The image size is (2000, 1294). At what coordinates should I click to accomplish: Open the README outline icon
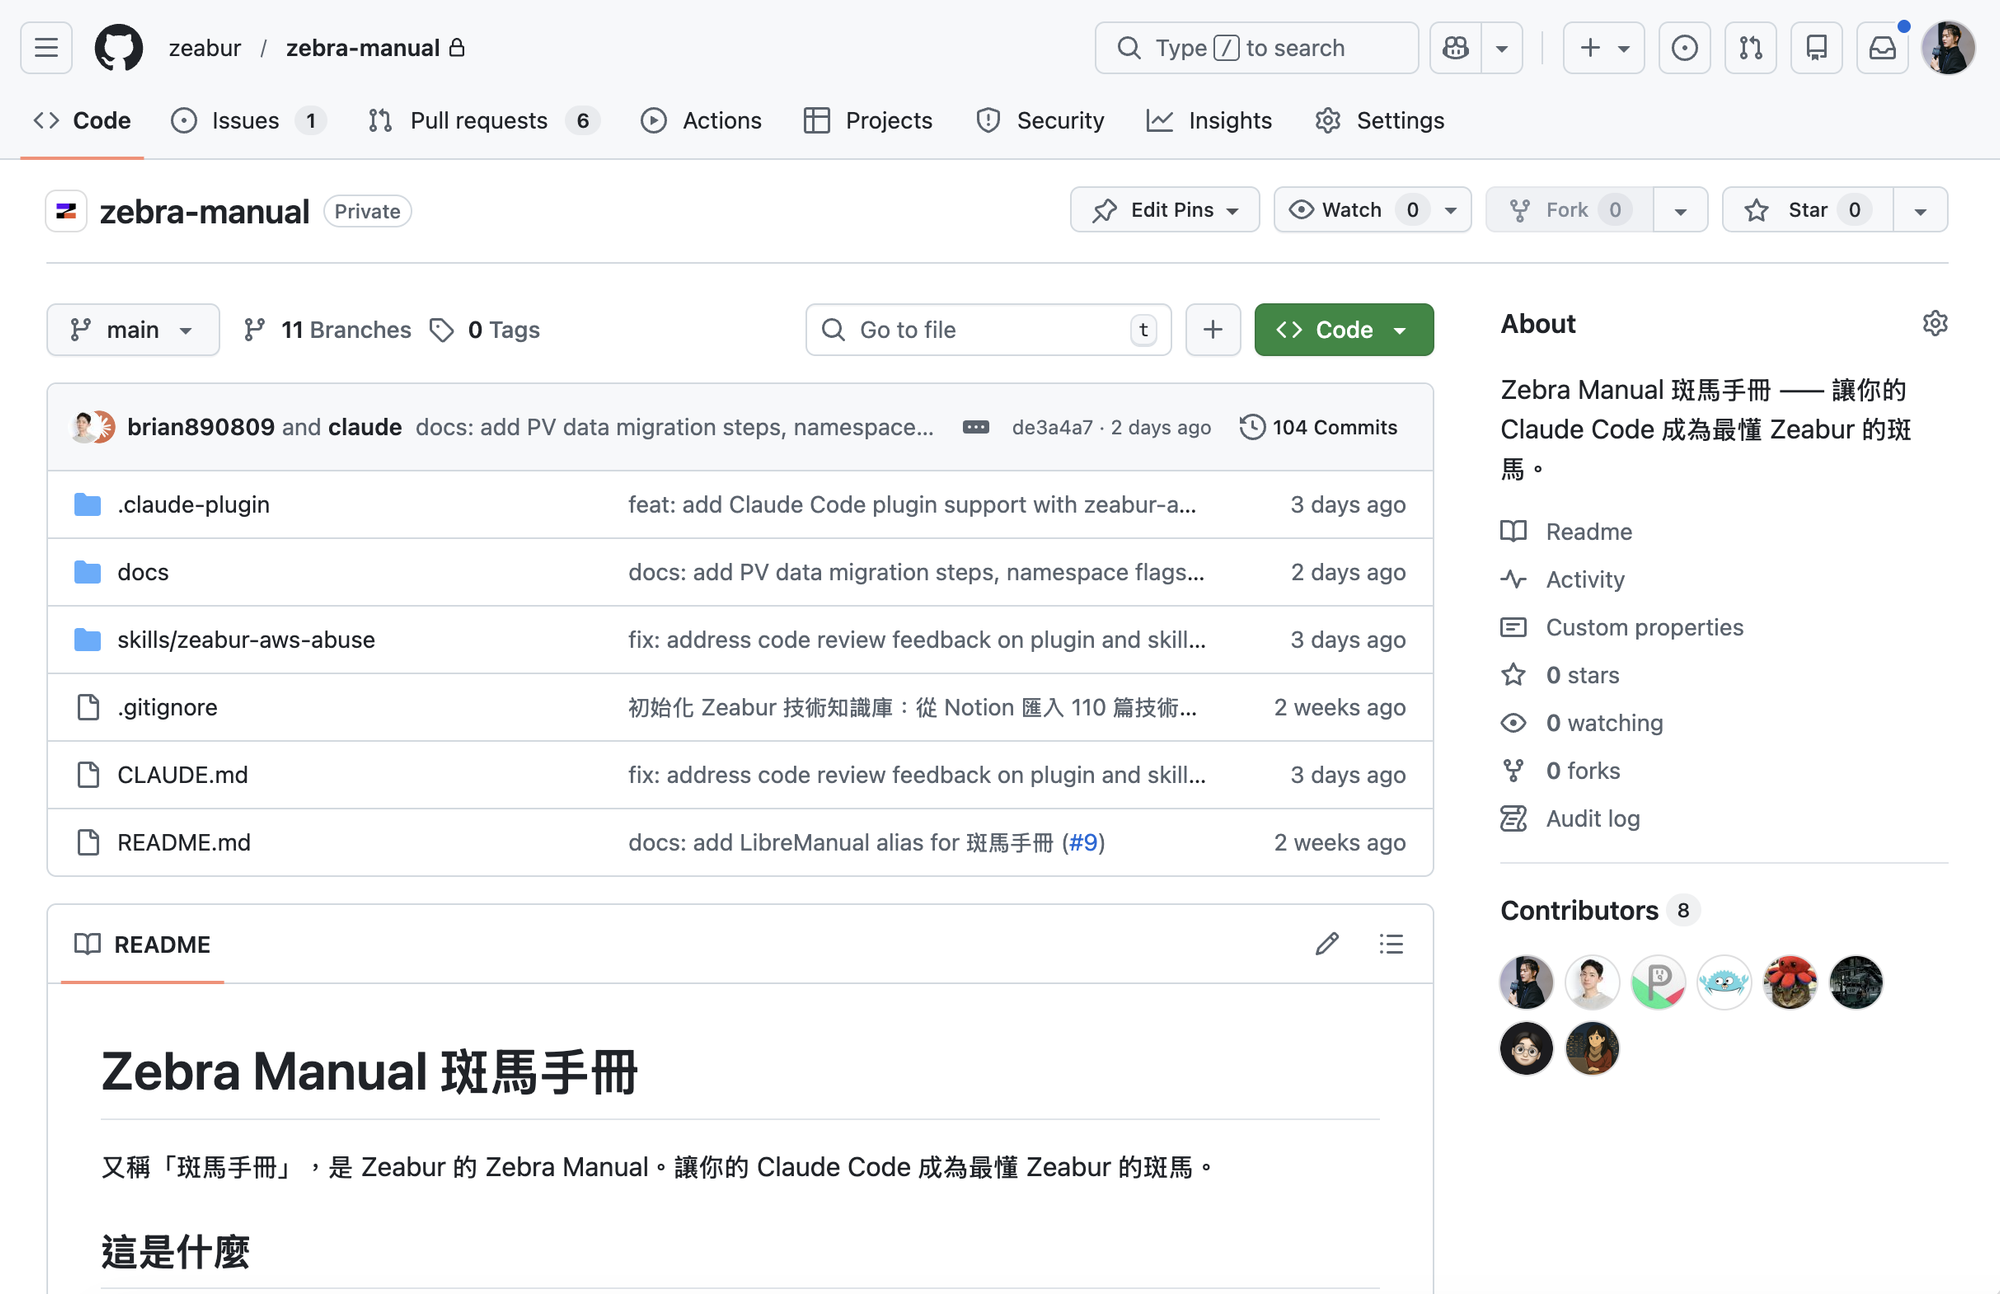[x=1391, y=943]
